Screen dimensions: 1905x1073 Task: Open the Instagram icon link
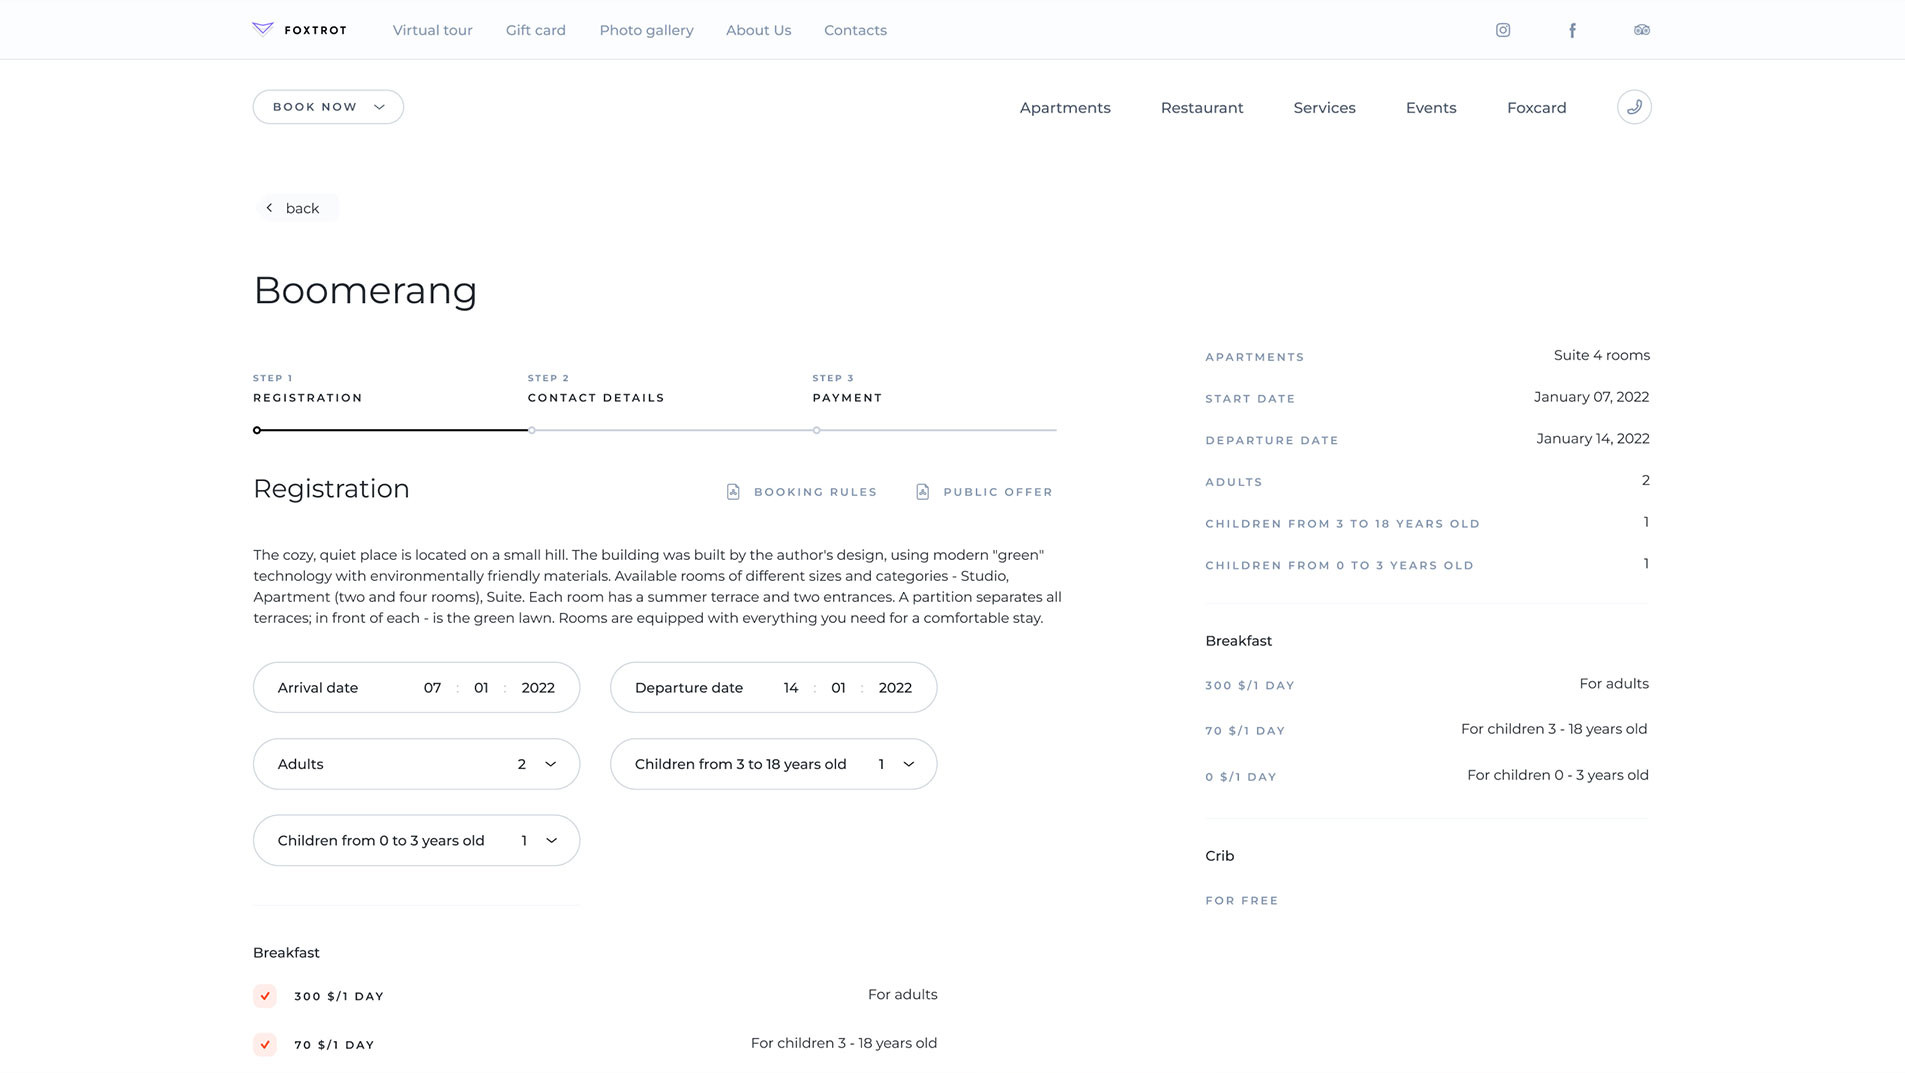pyautogui.click(x=1502, y=30)
